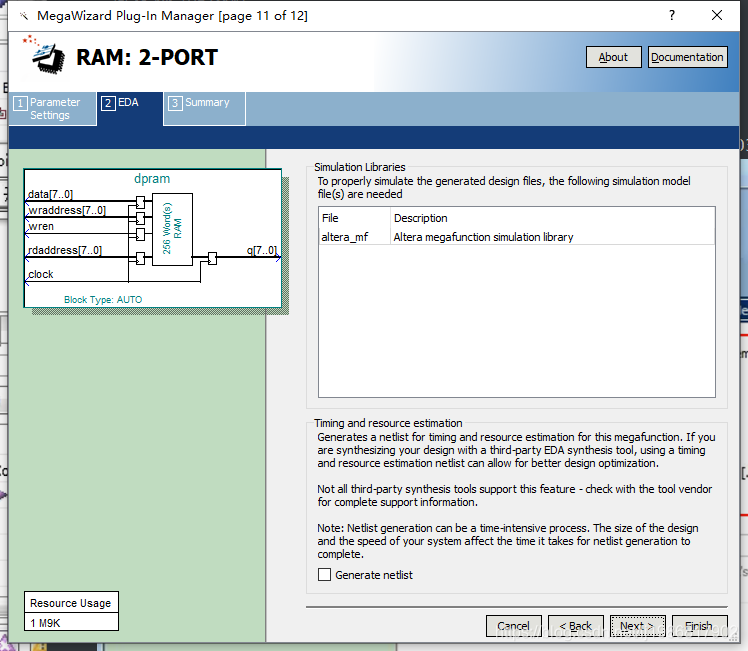Screen dimensions: 748x651
Task: Click the wizard wand icon in title bar
Action: (x=24, y=16)
